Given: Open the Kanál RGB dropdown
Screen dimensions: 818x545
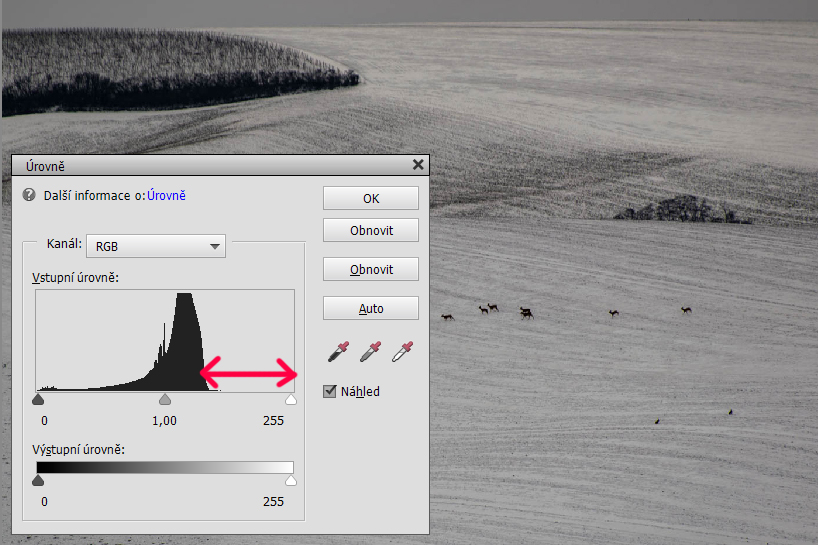Looking at the screenshot, I should (x=156, y=246).
